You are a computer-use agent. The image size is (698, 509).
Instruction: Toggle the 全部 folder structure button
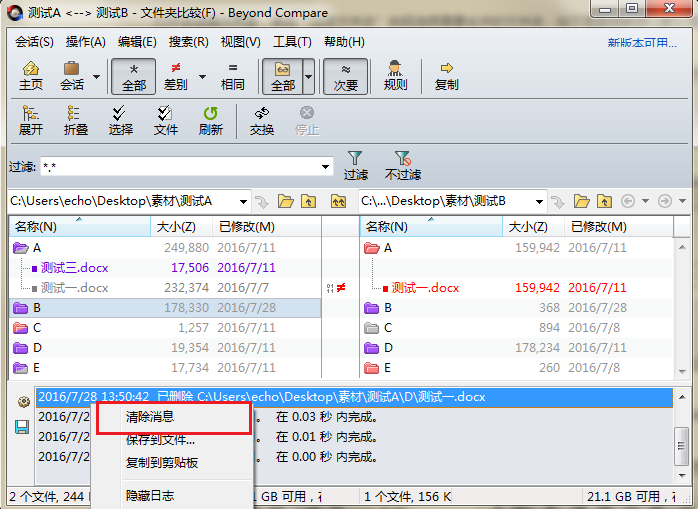point(283,77)
